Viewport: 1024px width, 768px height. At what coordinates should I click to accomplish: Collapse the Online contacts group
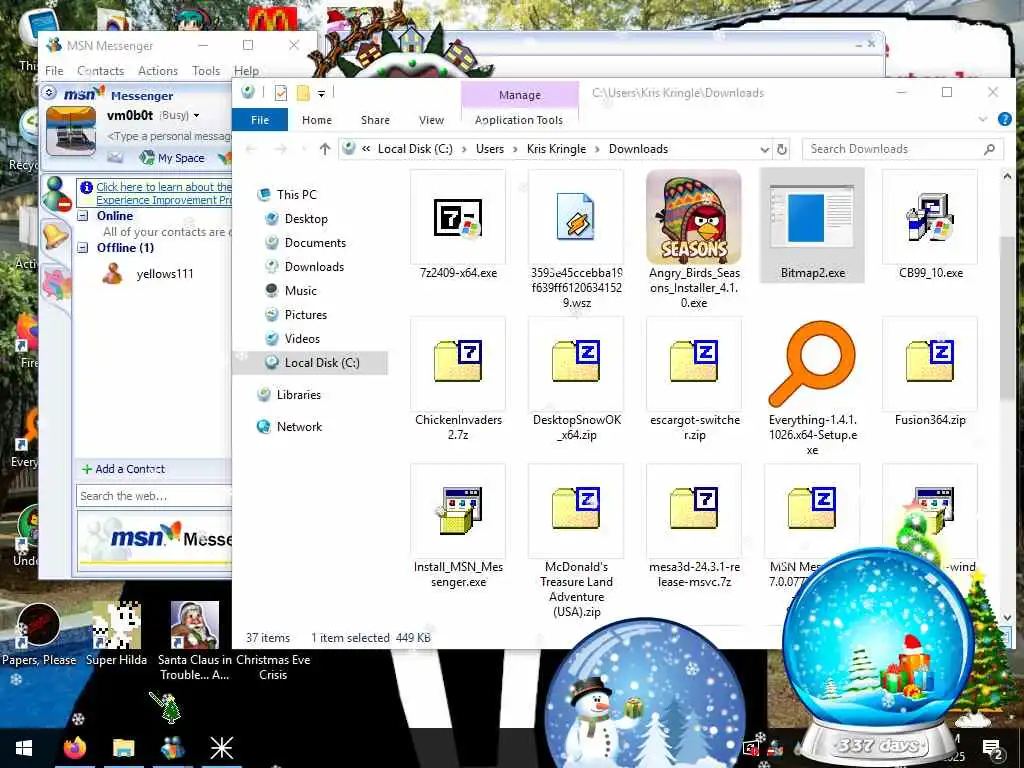coord(83,216)
